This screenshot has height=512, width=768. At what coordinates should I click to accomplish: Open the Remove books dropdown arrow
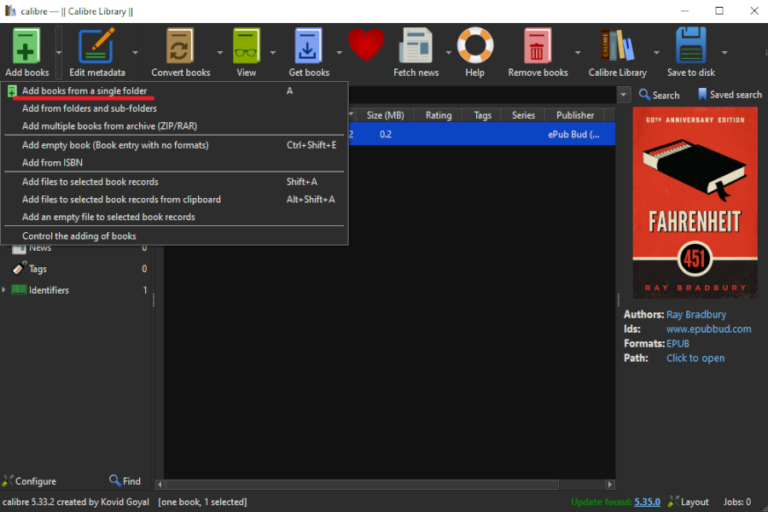[x=578, y=52]
